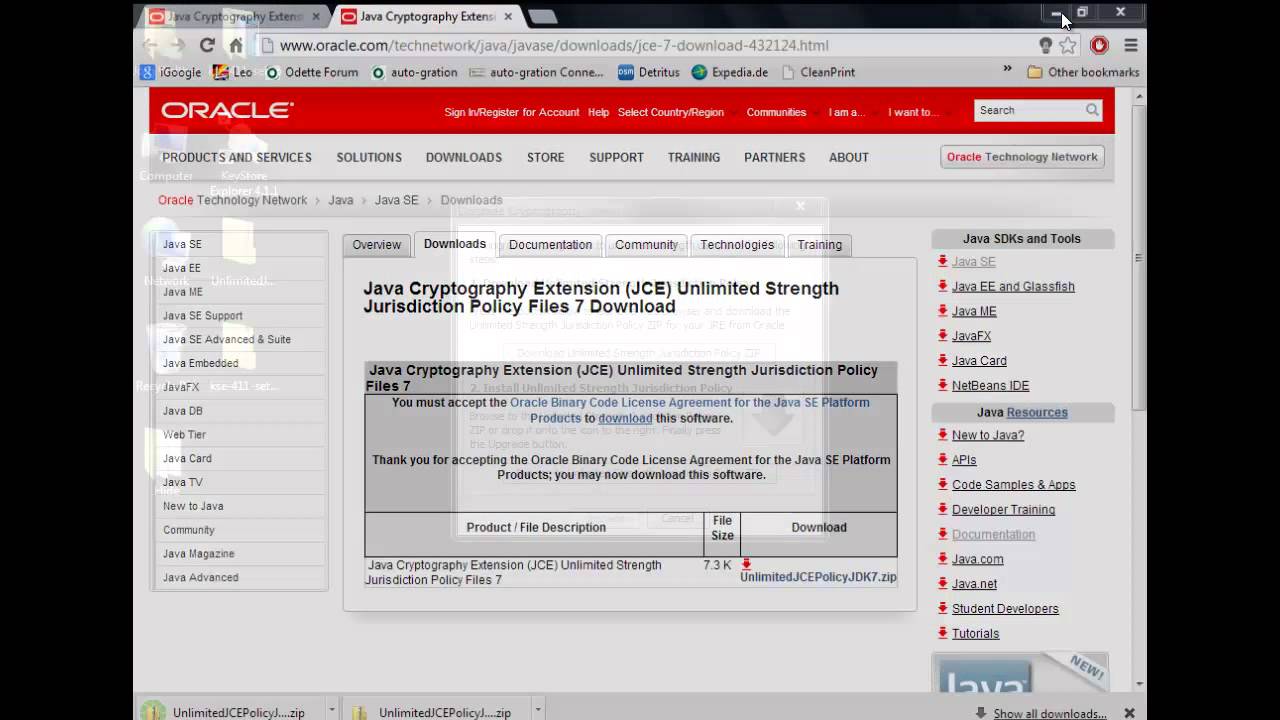The image size is (1280, 720).
Task: Open the Community tab
Action: [646, 244]
